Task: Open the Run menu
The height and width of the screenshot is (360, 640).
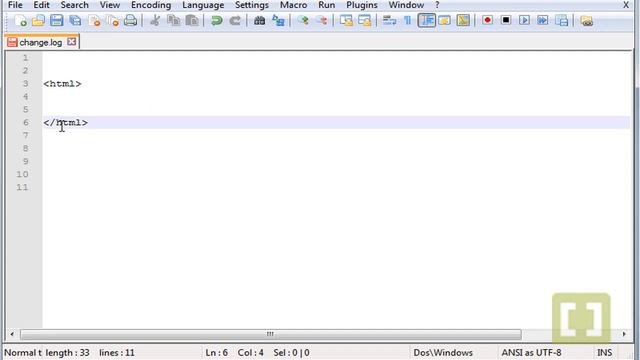Action: click(327, 5)
